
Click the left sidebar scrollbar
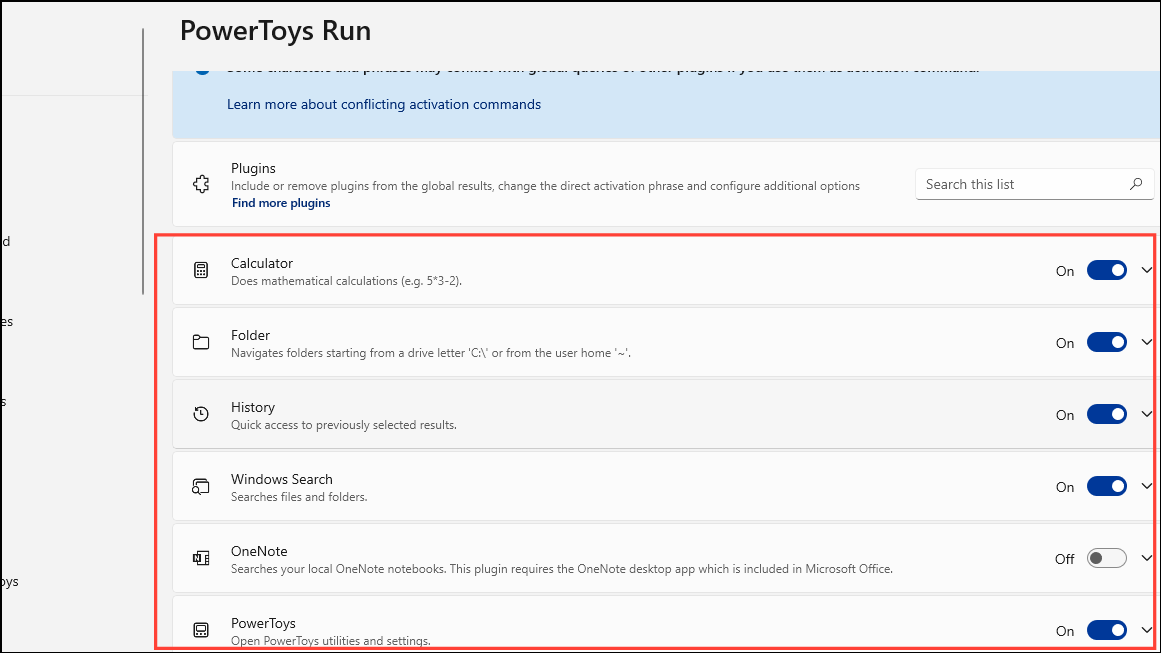[143, 161]
